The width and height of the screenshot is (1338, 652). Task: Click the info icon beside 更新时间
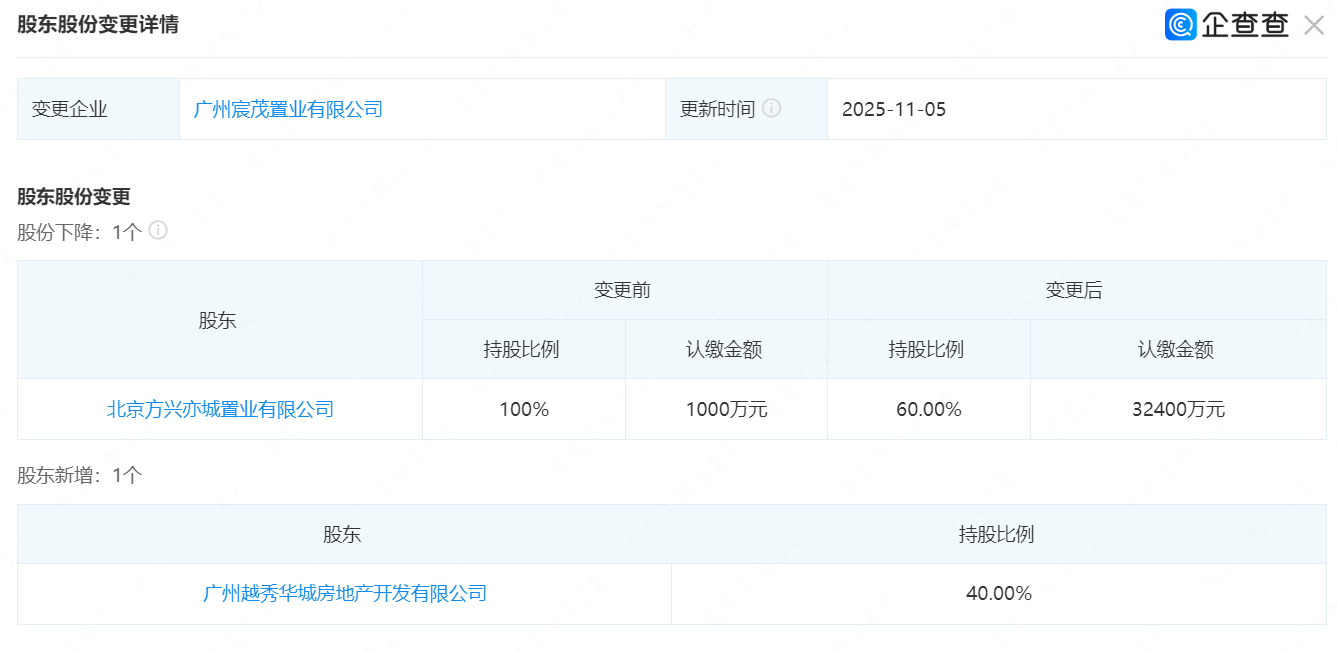click(x=771, y=108)
